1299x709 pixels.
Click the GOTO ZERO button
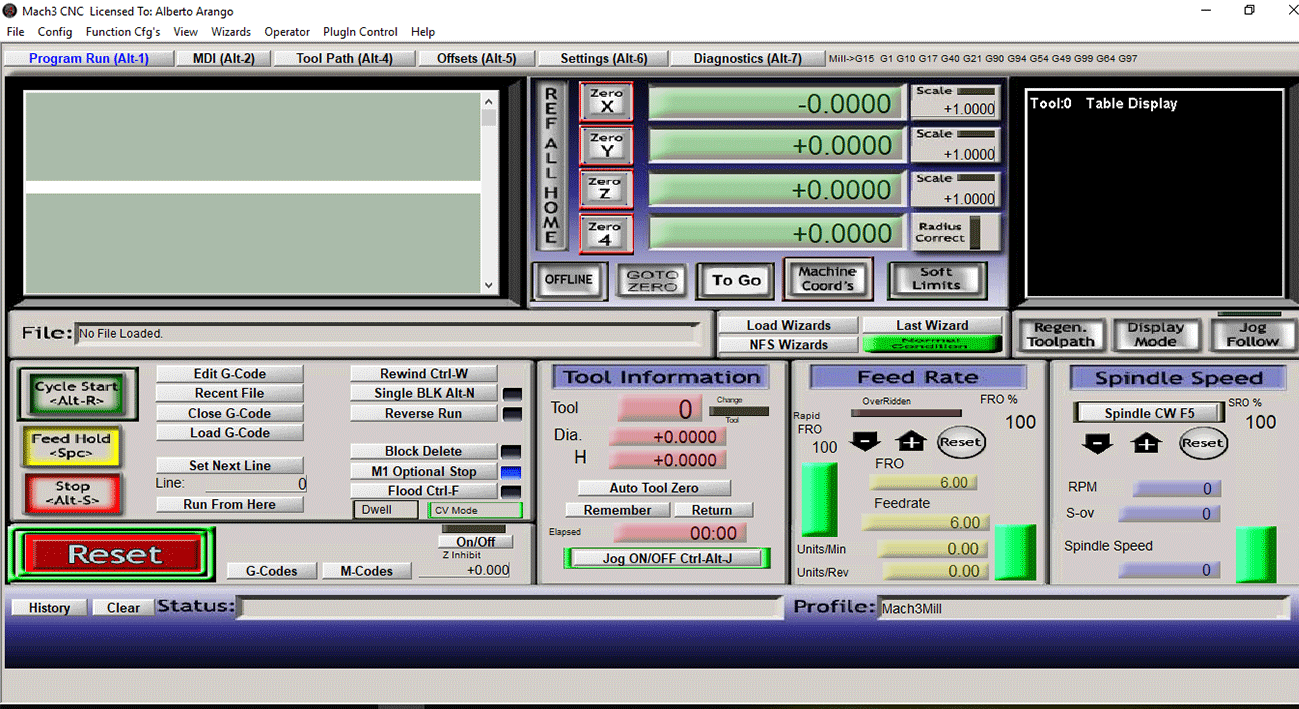click(x=653, y=280)
